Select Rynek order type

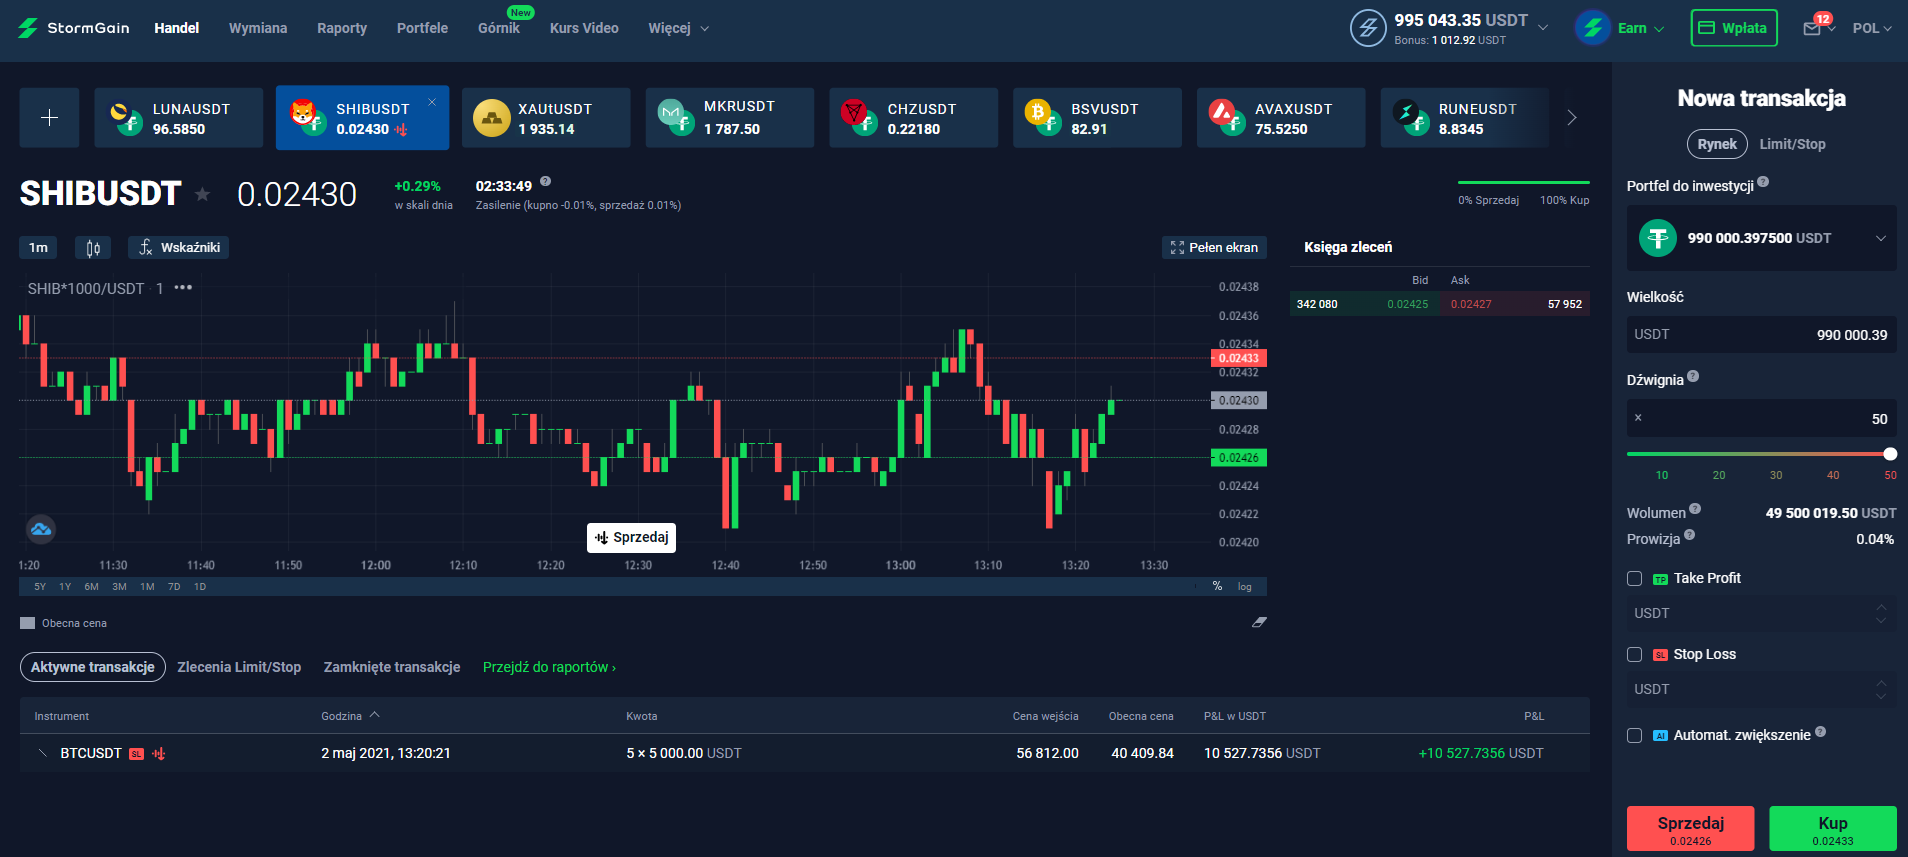[x=1717, y=144]
